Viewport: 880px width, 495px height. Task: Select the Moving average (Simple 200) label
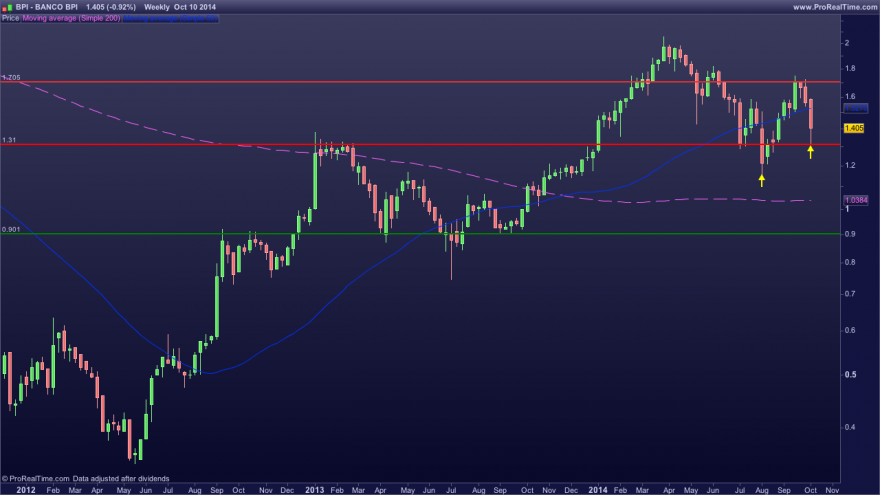click(x=71, y=18)
